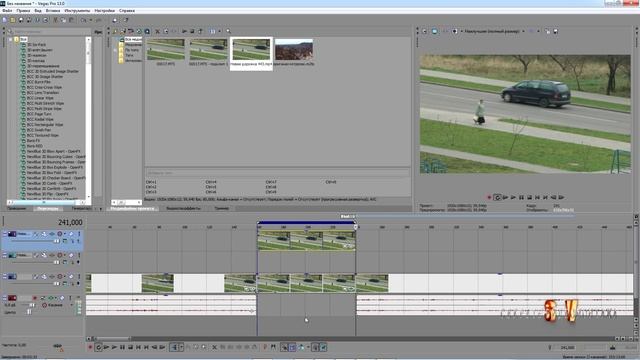Pause playback in timeline transport bar
The image size is (640, 360).
pyautogui.click(x=122, y=347)
